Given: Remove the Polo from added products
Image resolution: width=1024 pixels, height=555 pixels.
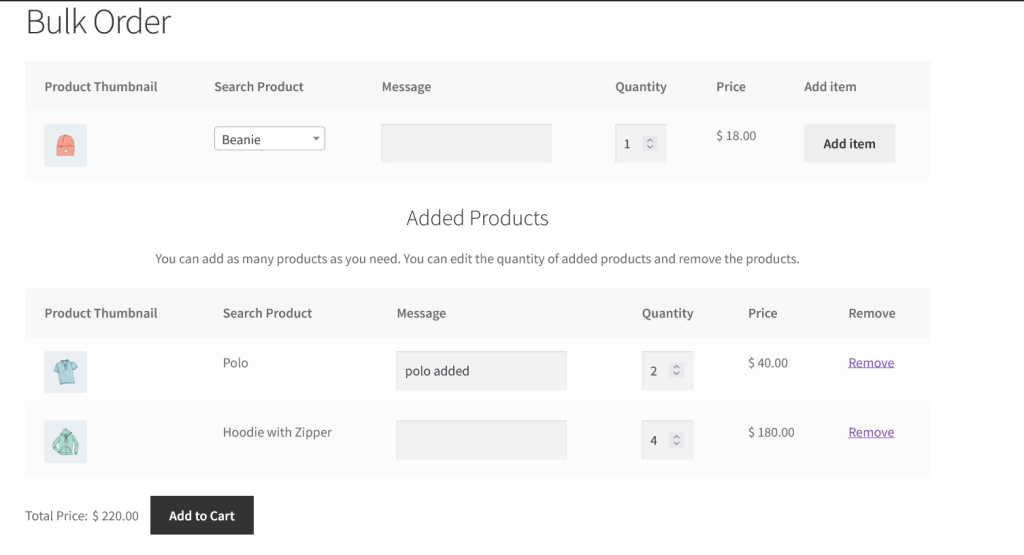Looking at the screenshot, I should [x=871, y=363].
